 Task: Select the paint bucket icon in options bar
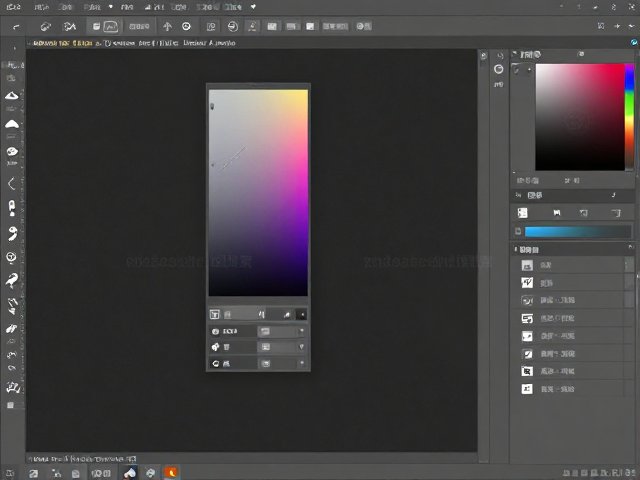click(96, 27)
